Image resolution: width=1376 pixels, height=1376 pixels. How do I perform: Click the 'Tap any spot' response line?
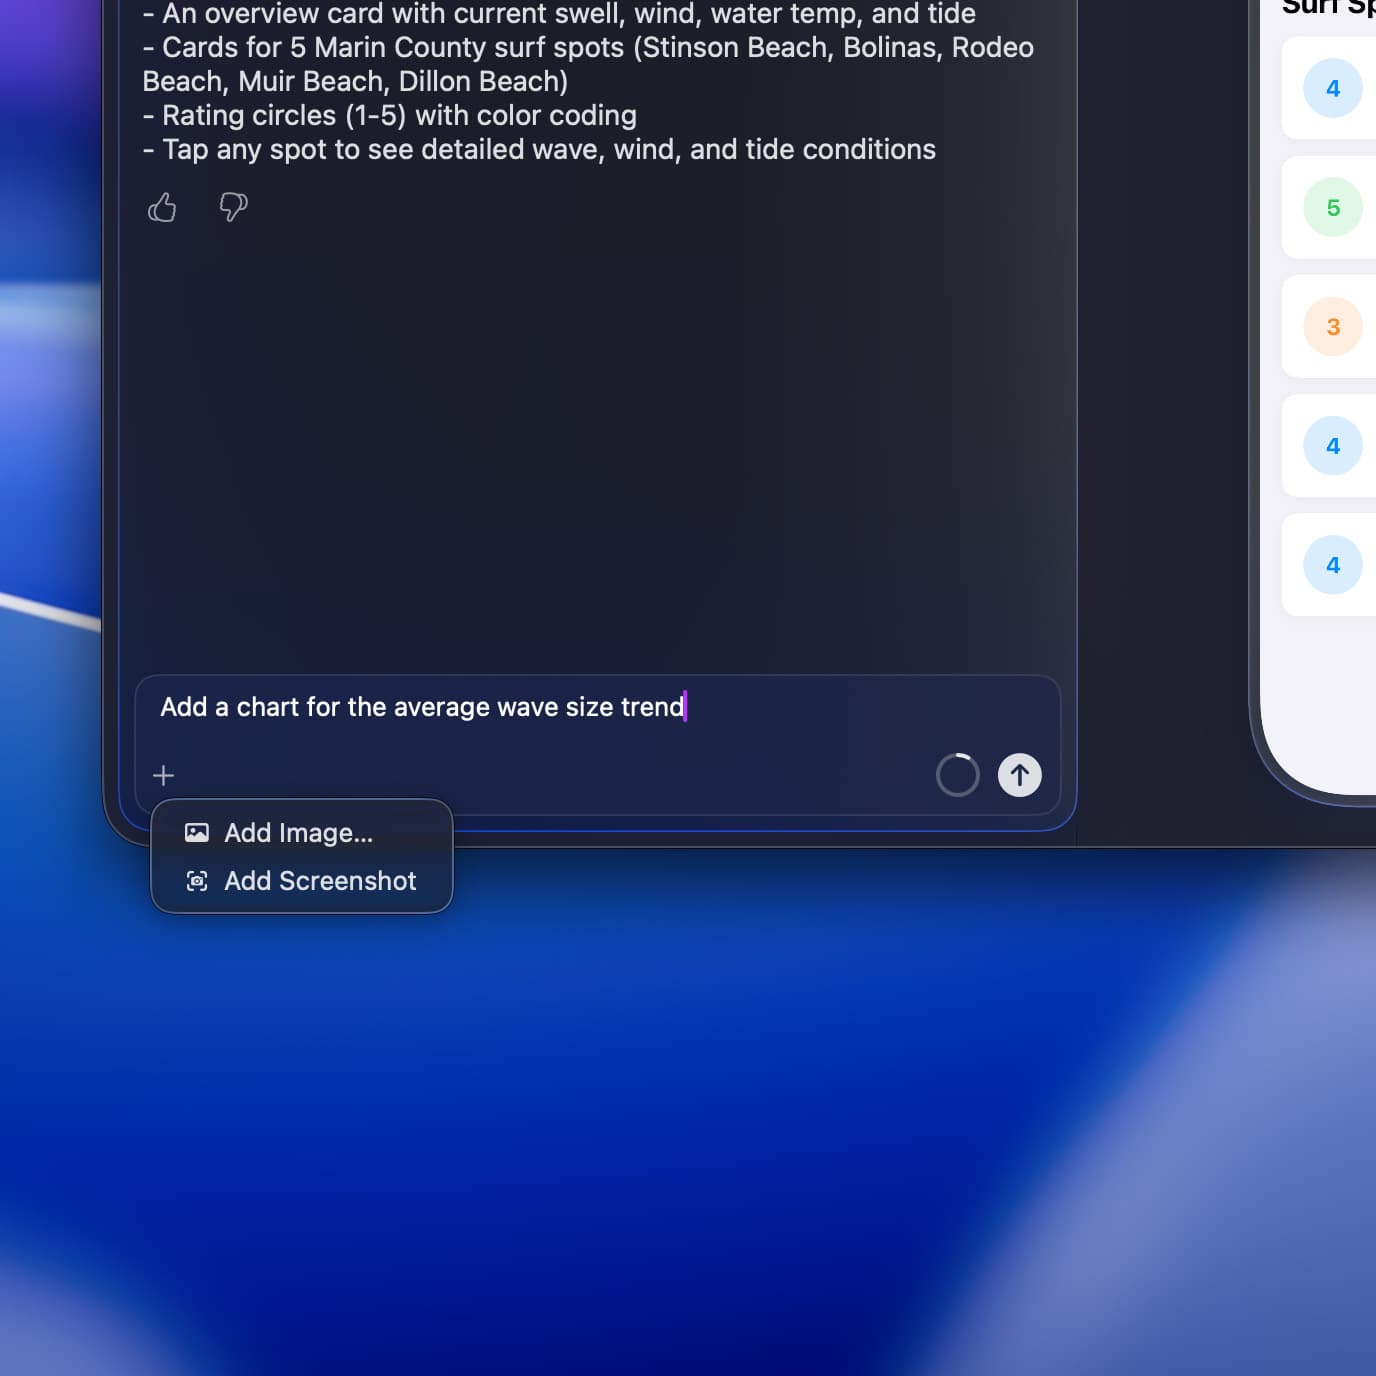click(540, 150)
